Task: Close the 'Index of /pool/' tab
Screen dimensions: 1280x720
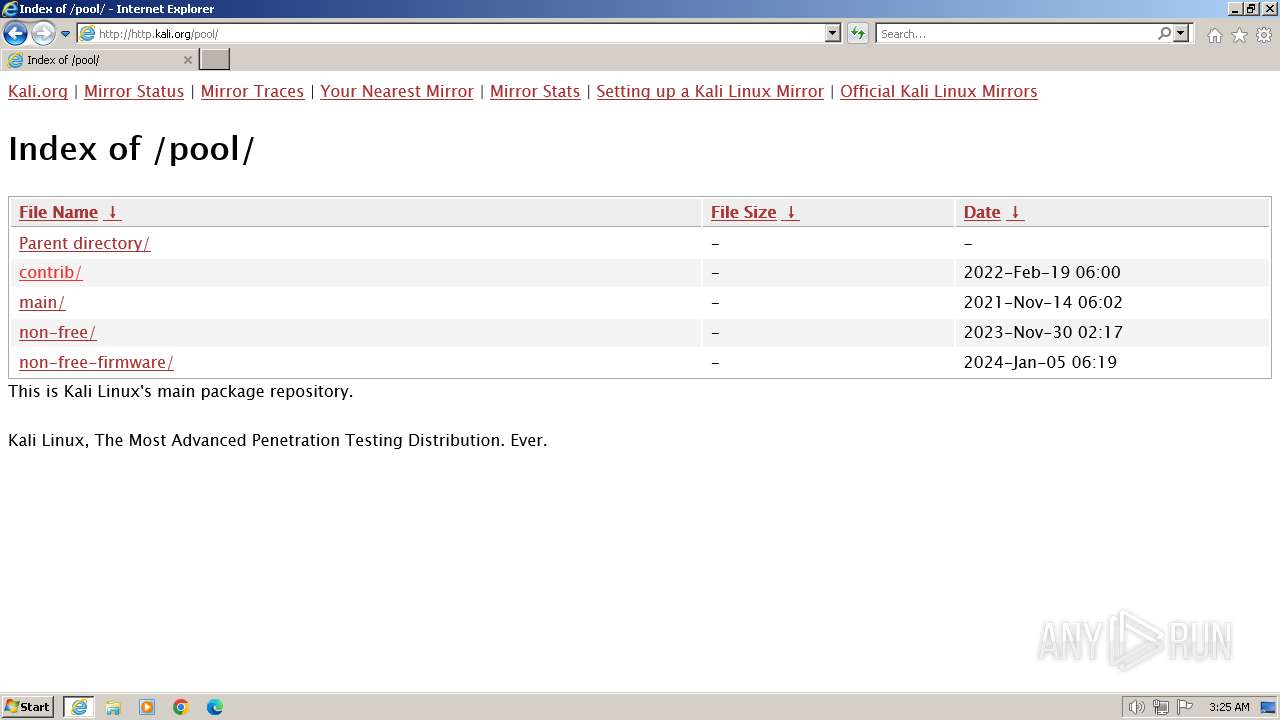Action: click(x=187, y=60)
